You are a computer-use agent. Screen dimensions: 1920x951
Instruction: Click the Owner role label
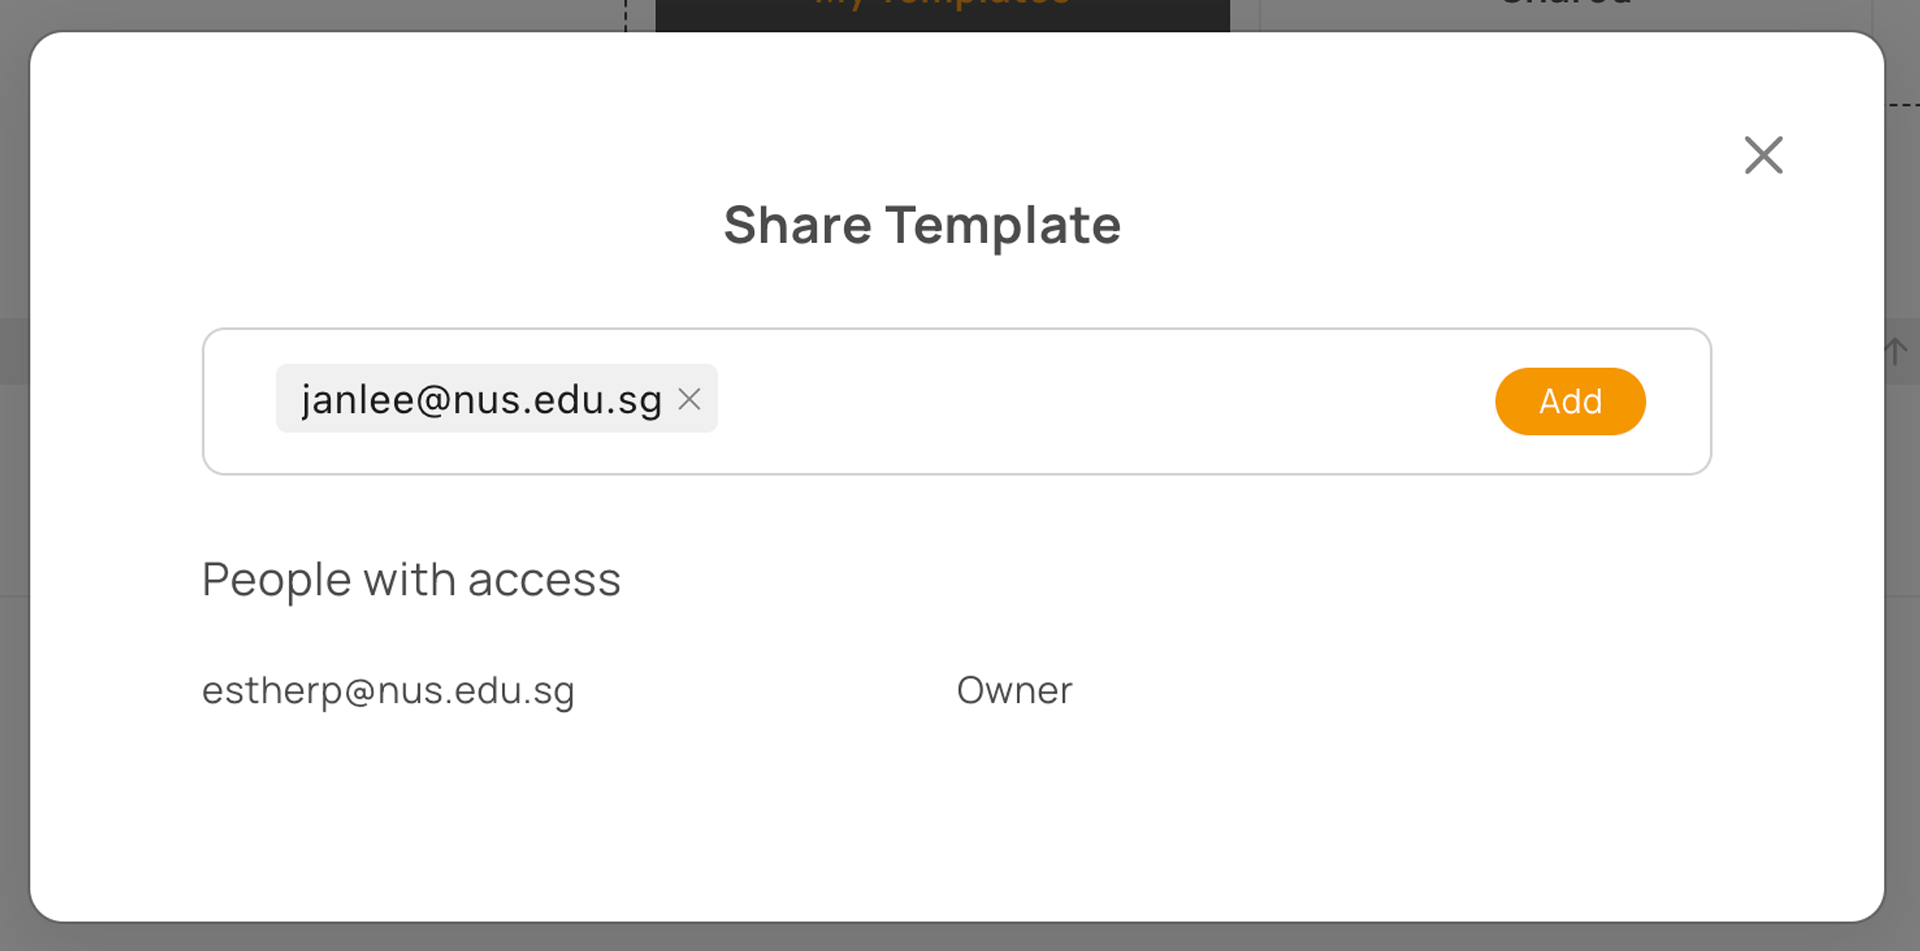pyautogui.click(x=1014, y=690)
